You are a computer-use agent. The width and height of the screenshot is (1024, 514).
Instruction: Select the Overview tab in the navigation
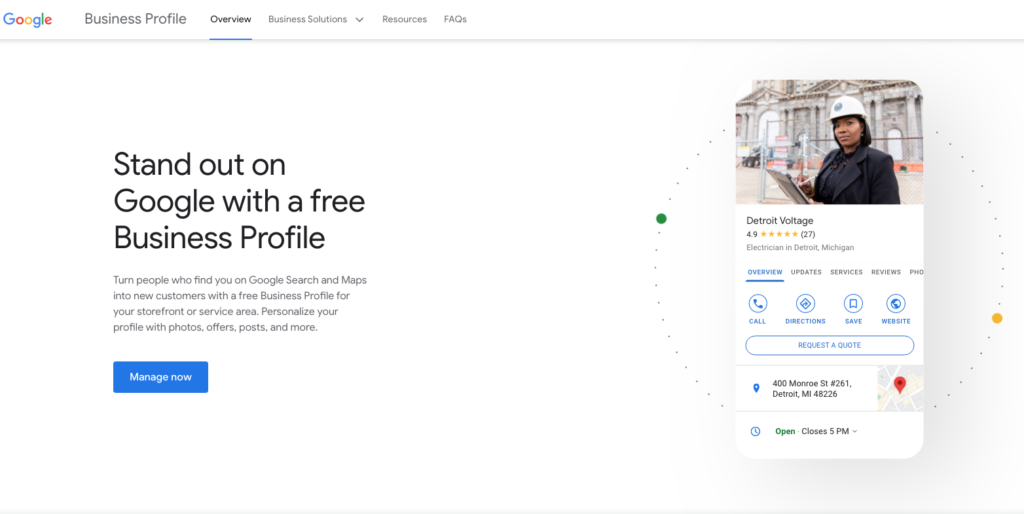tap(231, 20)
